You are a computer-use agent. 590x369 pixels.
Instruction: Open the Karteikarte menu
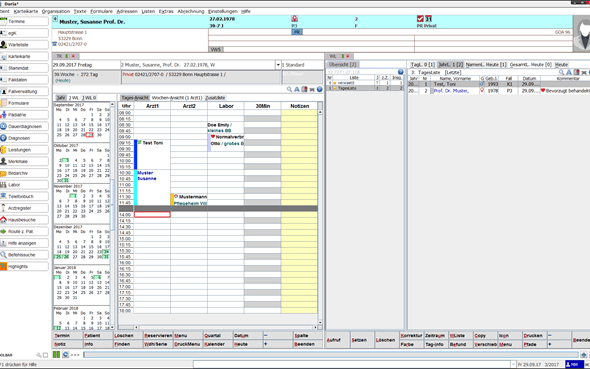[x=26, y=11]
